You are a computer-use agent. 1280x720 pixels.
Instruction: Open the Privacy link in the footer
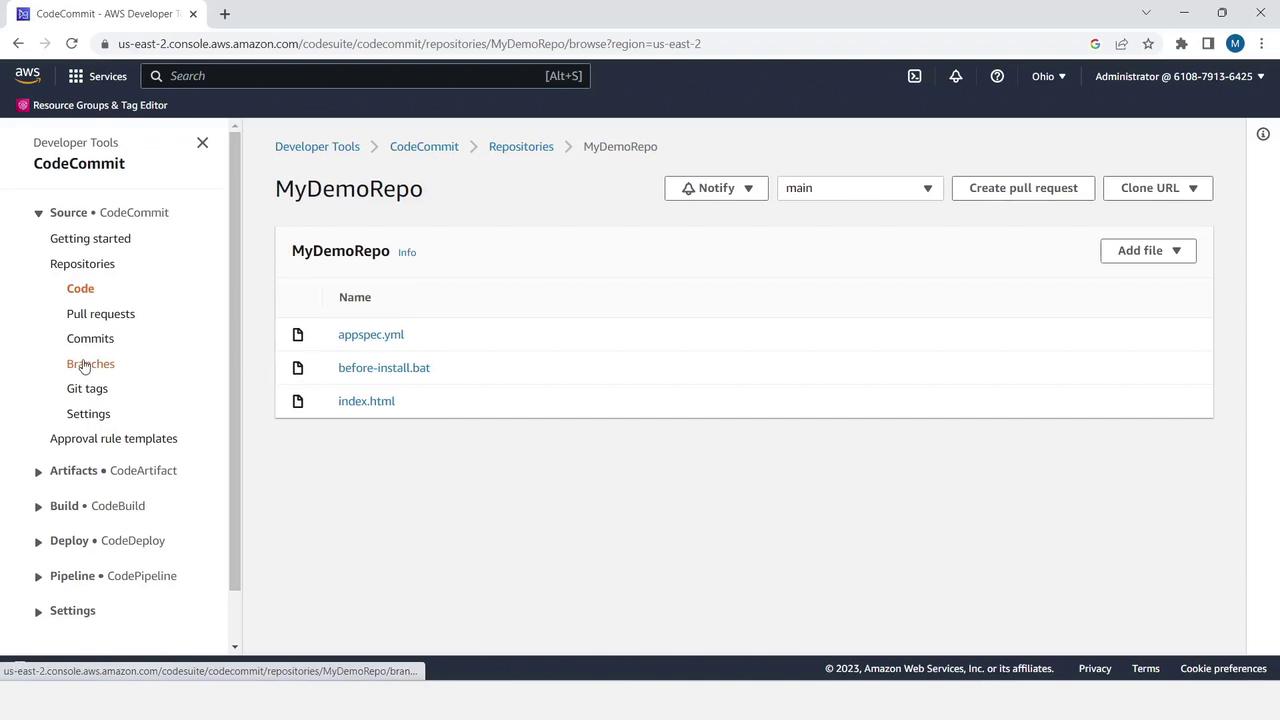coord(1095,669)
